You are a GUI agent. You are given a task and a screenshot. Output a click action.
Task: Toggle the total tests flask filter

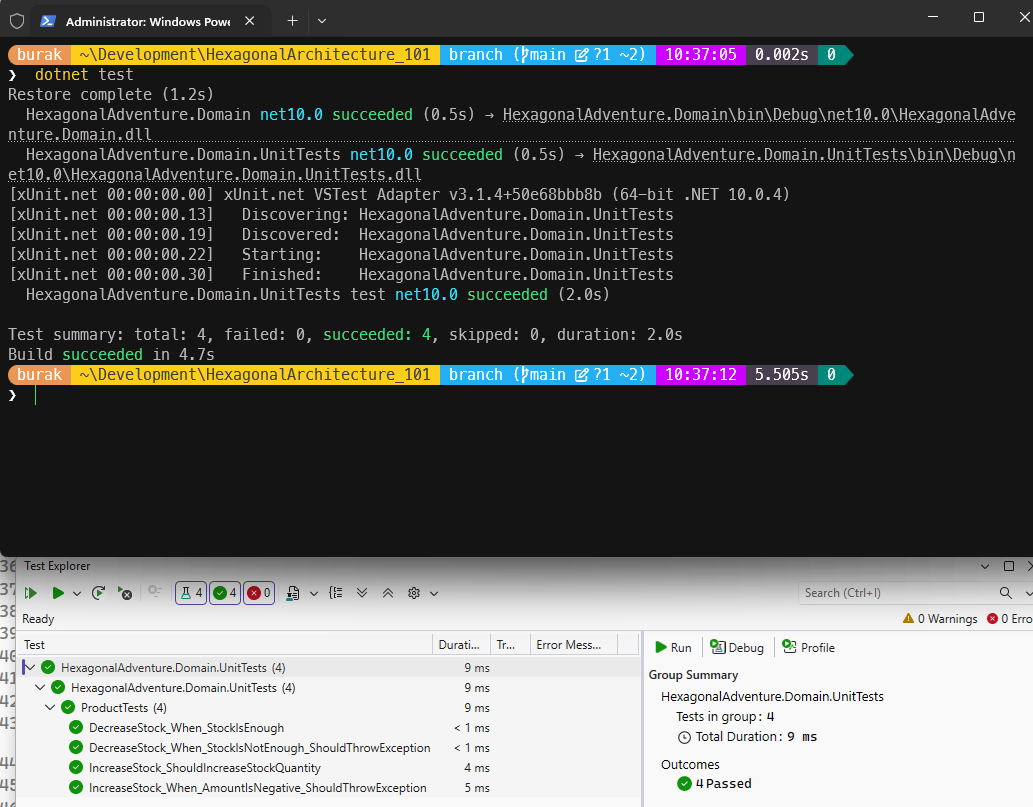[190, 593]
